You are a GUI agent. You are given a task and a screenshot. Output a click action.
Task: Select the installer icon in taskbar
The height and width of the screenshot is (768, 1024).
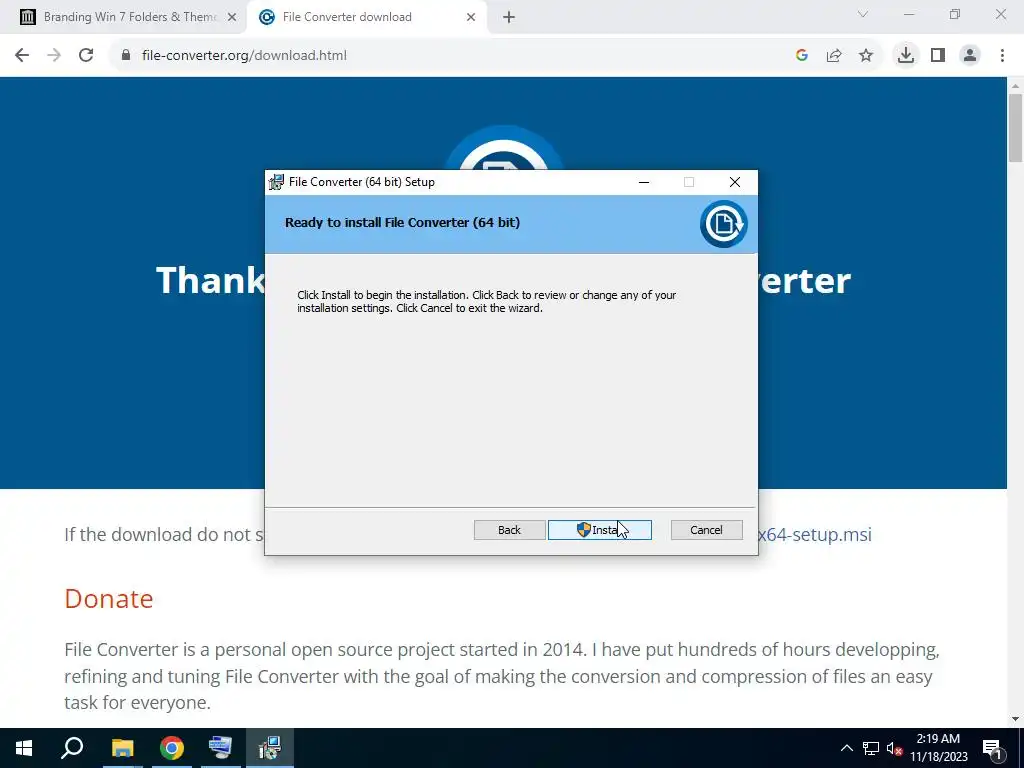(x=270, y=748)
